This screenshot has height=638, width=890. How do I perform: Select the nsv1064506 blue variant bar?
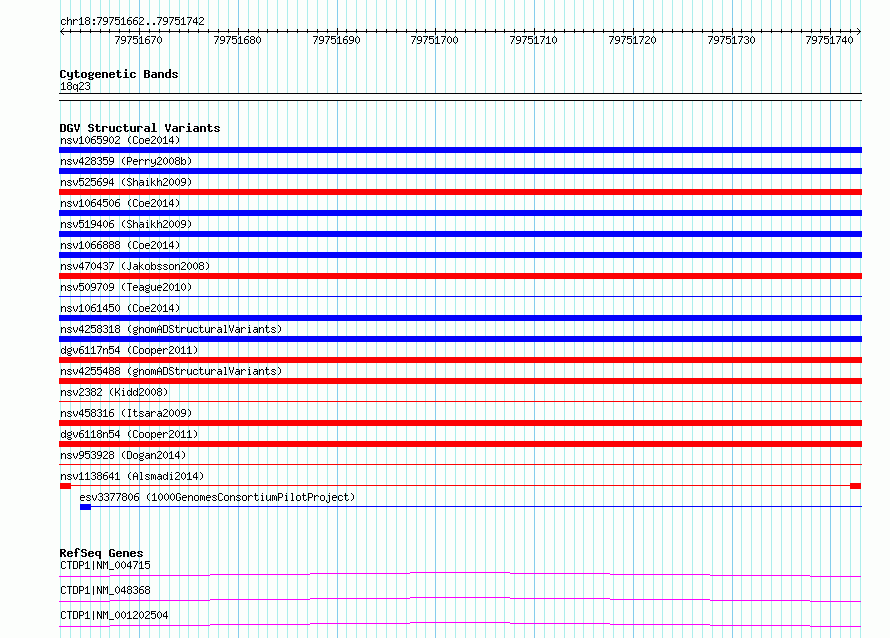point(460,213)
